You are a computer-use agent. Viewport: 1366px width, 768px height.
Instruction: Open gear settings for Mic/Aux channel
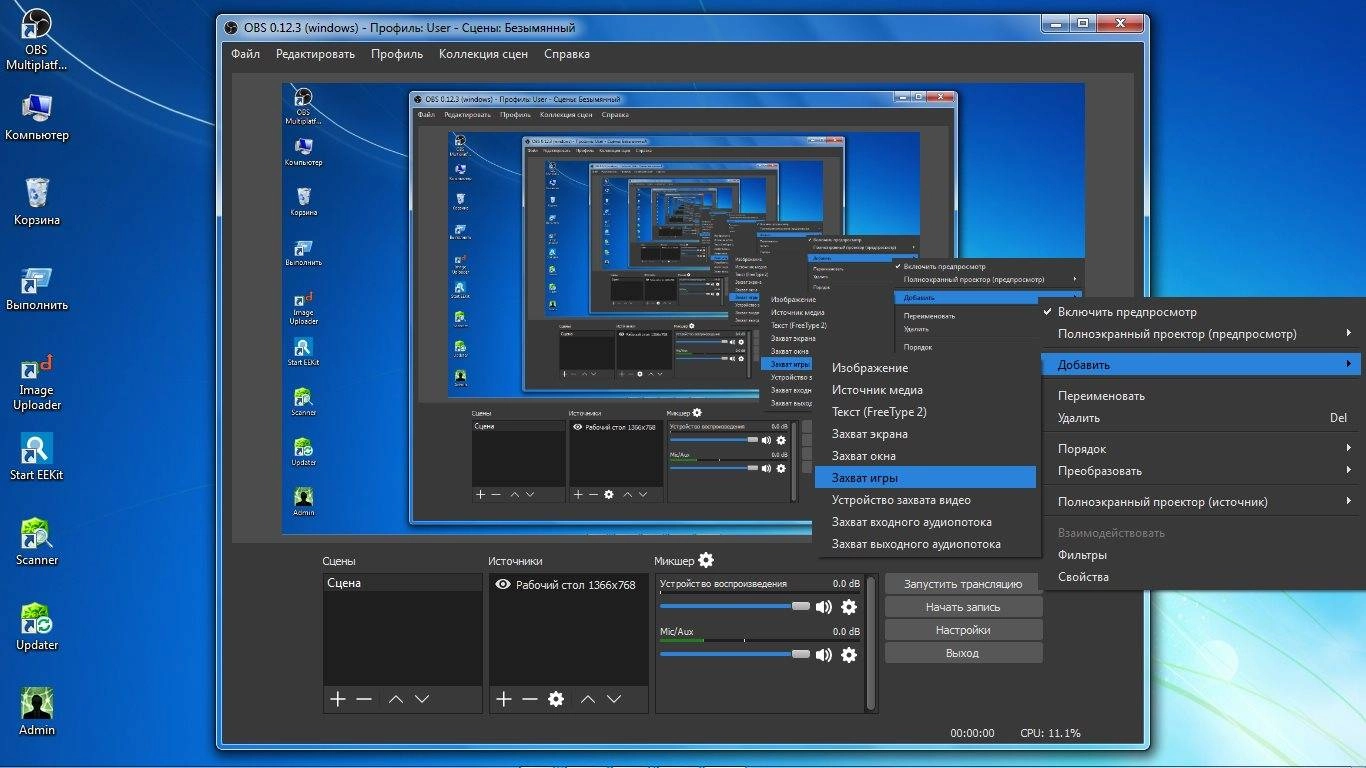849,655
